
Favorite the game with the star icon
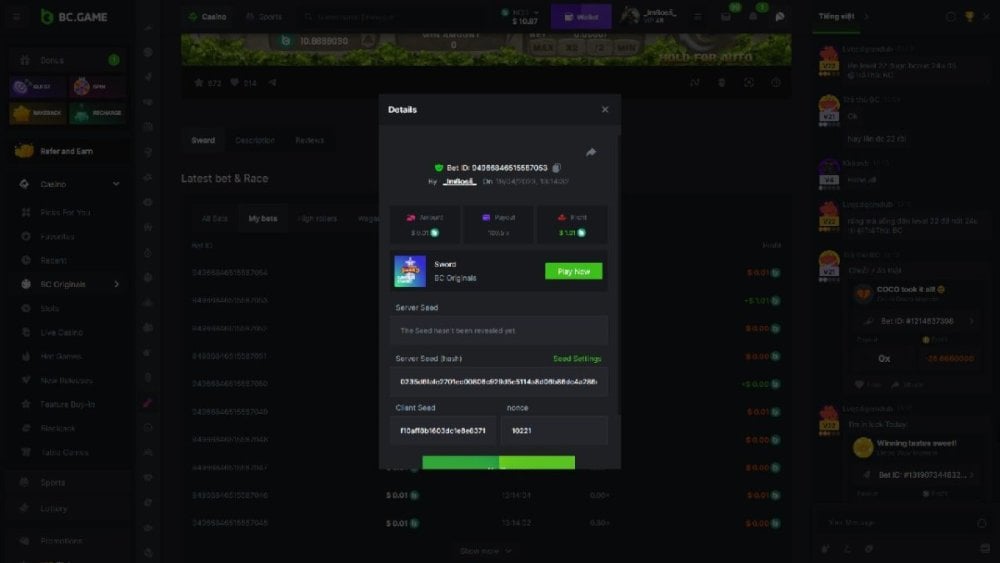tap(199, 83)
